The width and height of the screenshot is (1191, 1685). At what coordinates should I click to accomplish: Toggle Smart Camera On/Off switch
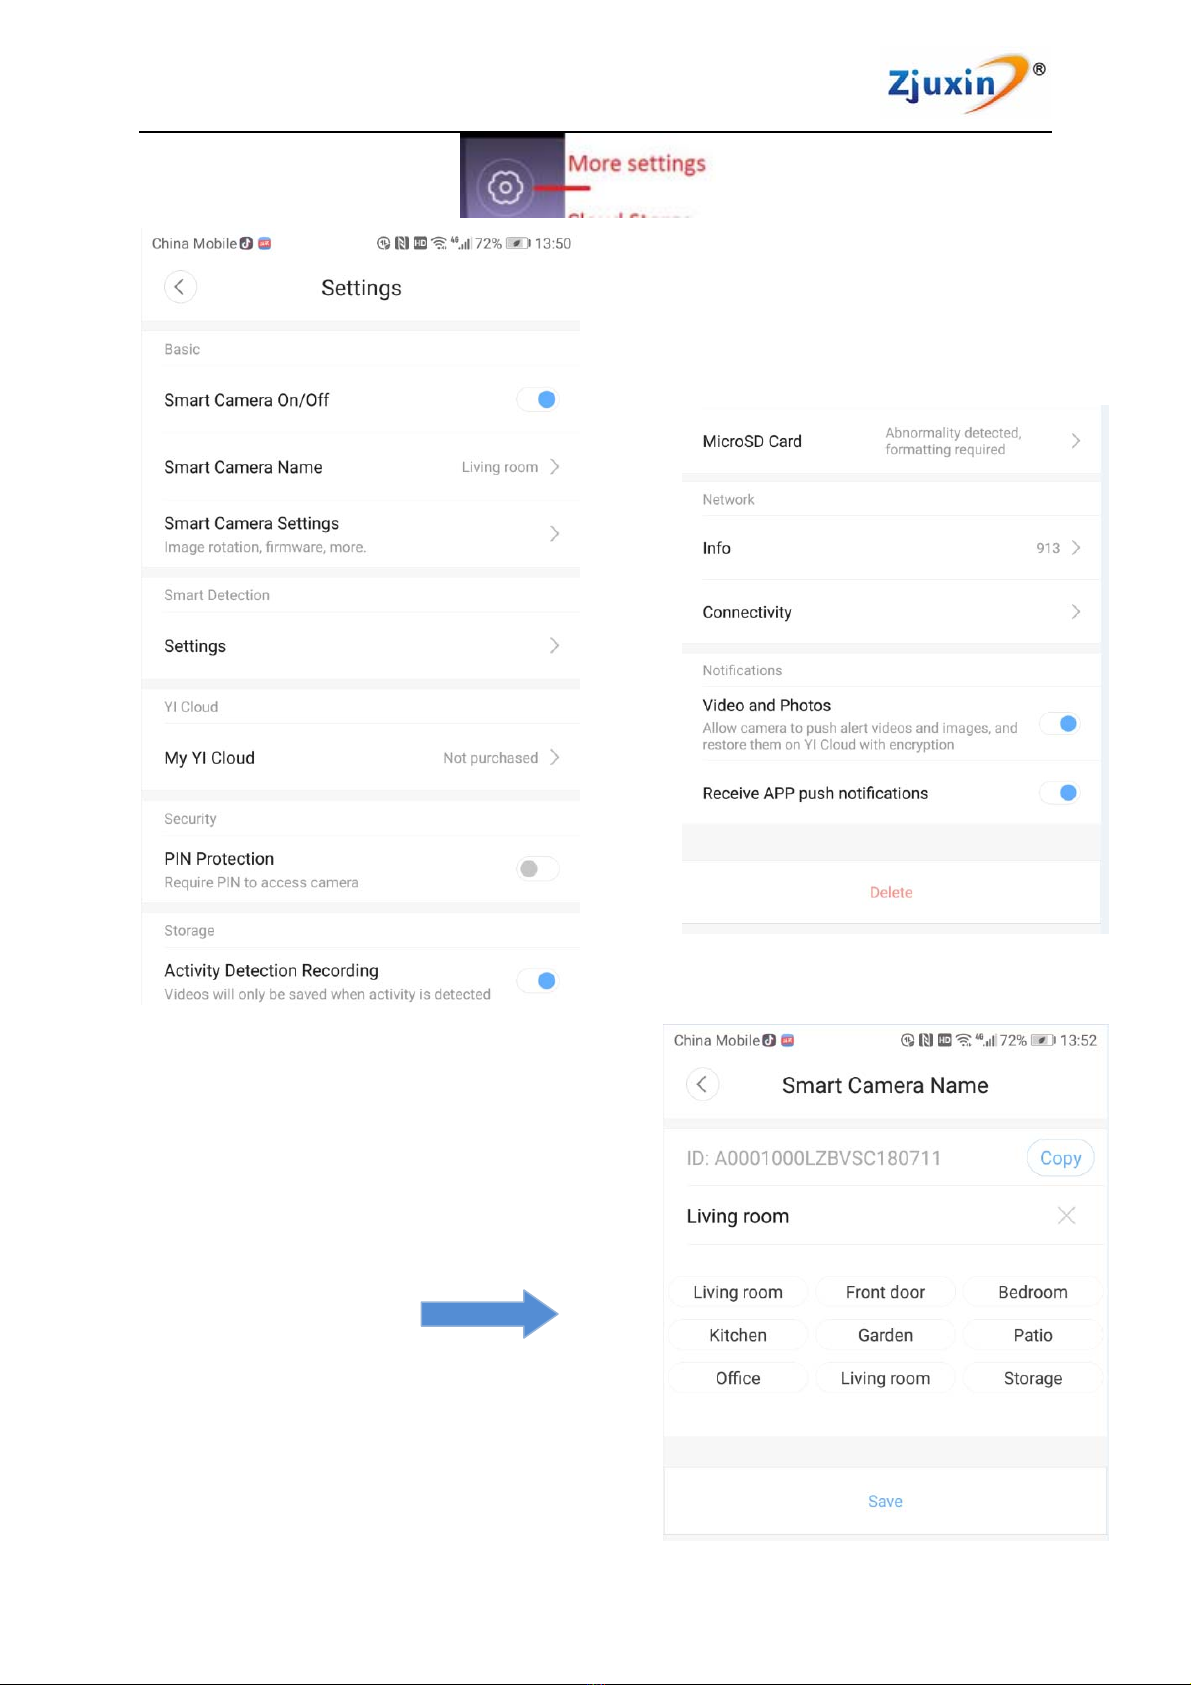(538, 400)
